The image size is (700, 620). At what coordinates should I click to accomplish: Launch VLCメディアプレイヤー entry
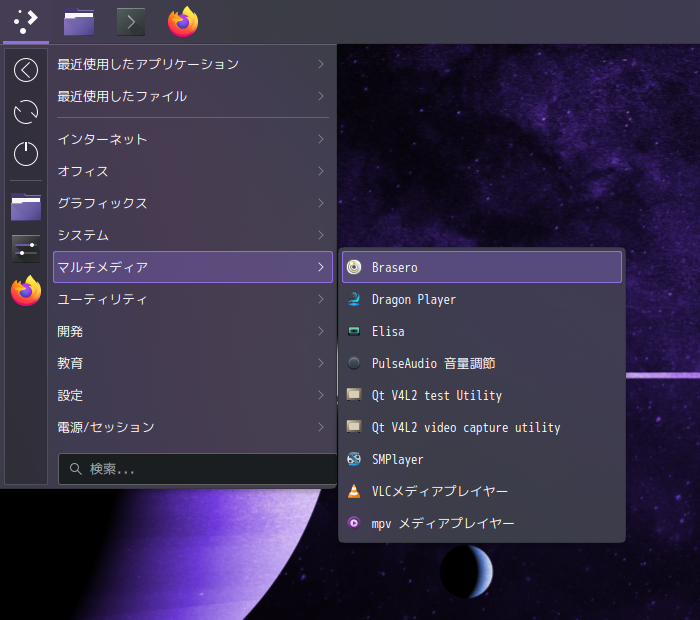click(x=482, y=491)
